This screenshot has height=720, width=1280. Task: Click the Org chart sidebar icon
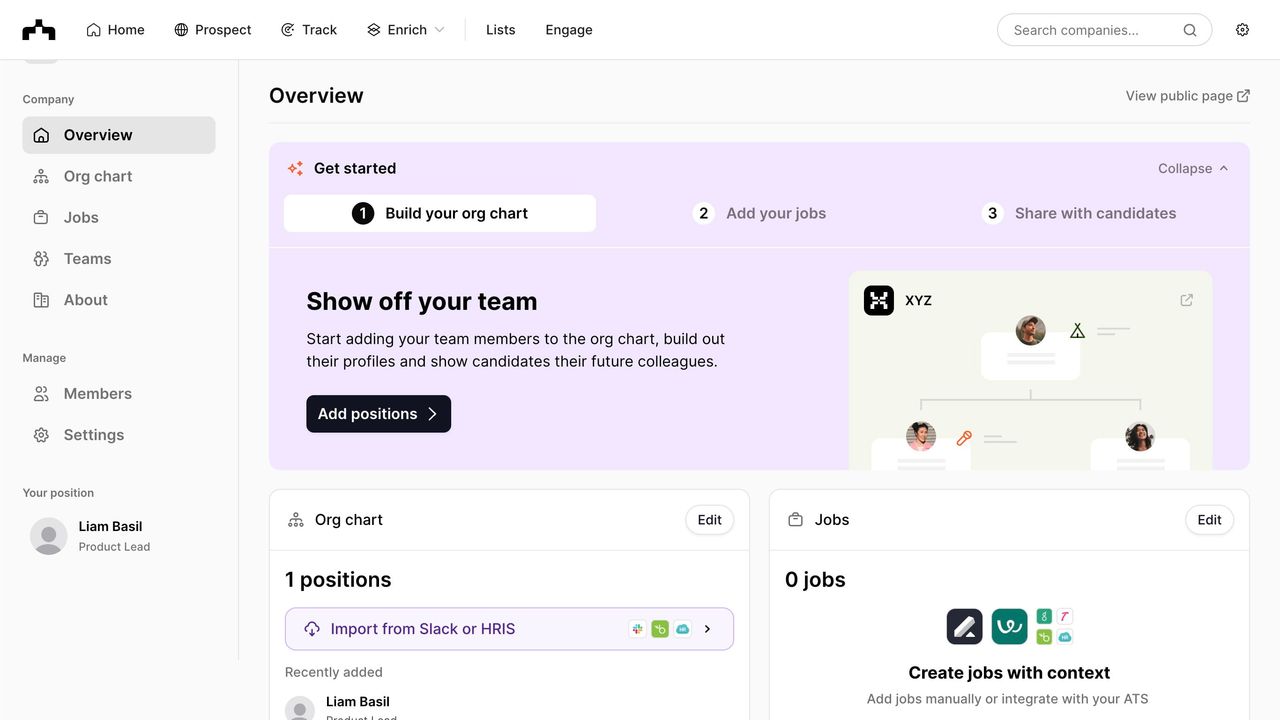click(41, 176)
